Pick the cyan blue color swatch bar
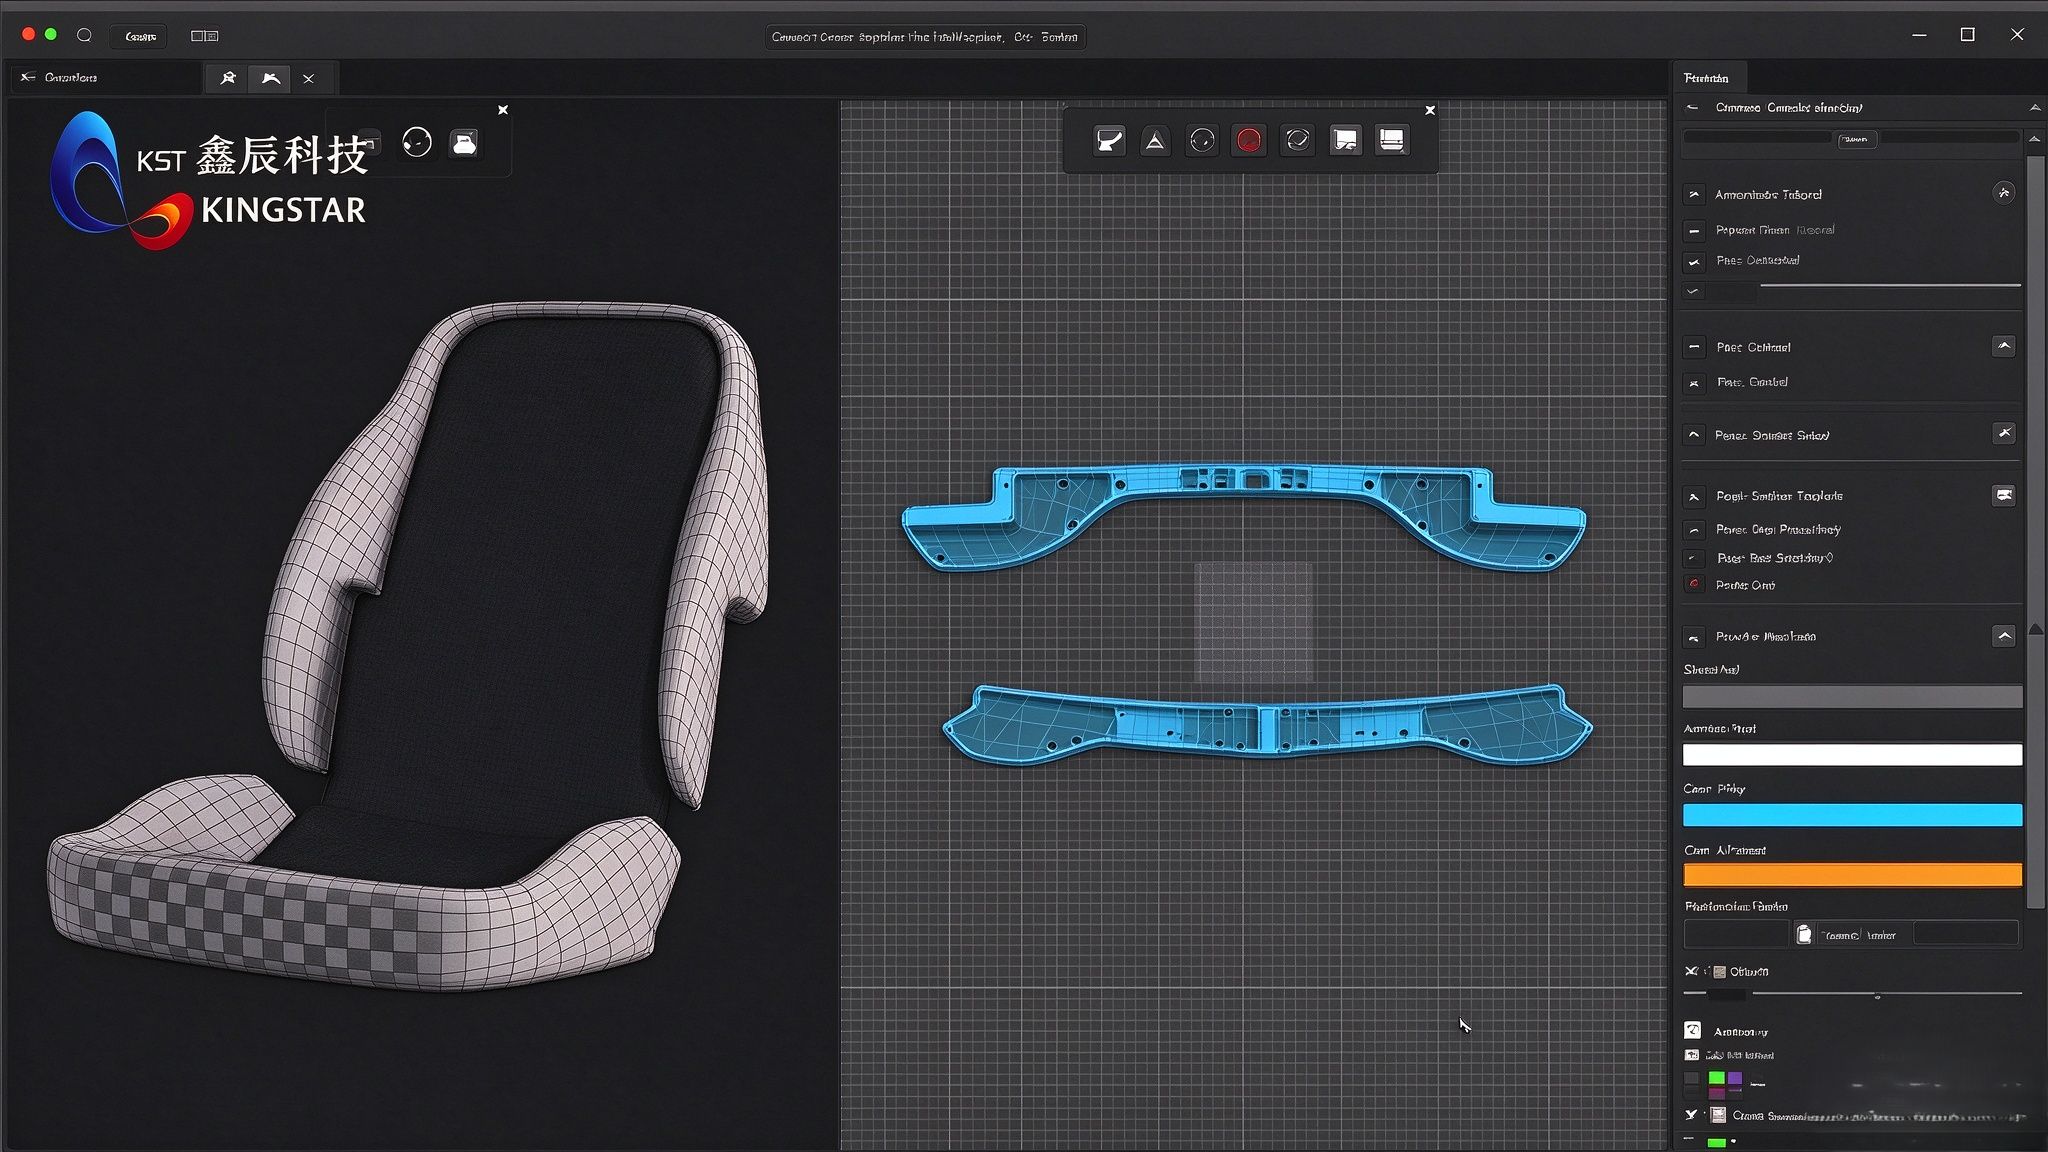 (x=1852, y=815)
